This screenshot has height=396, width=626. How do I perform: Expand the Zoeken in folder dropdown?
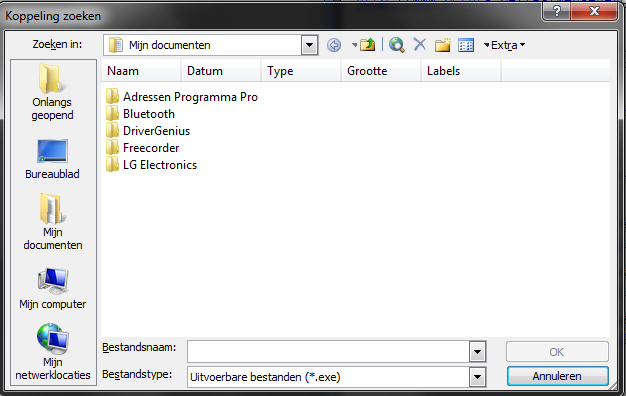tap(309, 45)
